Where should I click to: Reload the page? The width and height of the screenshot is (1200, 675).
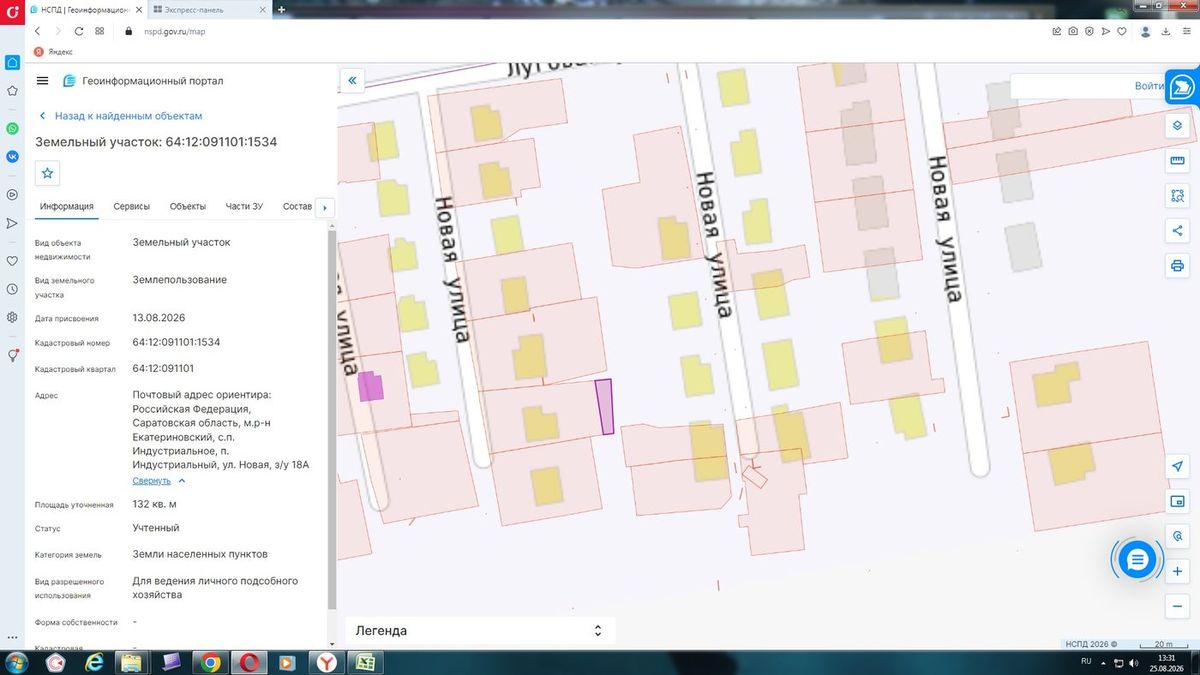79,31
